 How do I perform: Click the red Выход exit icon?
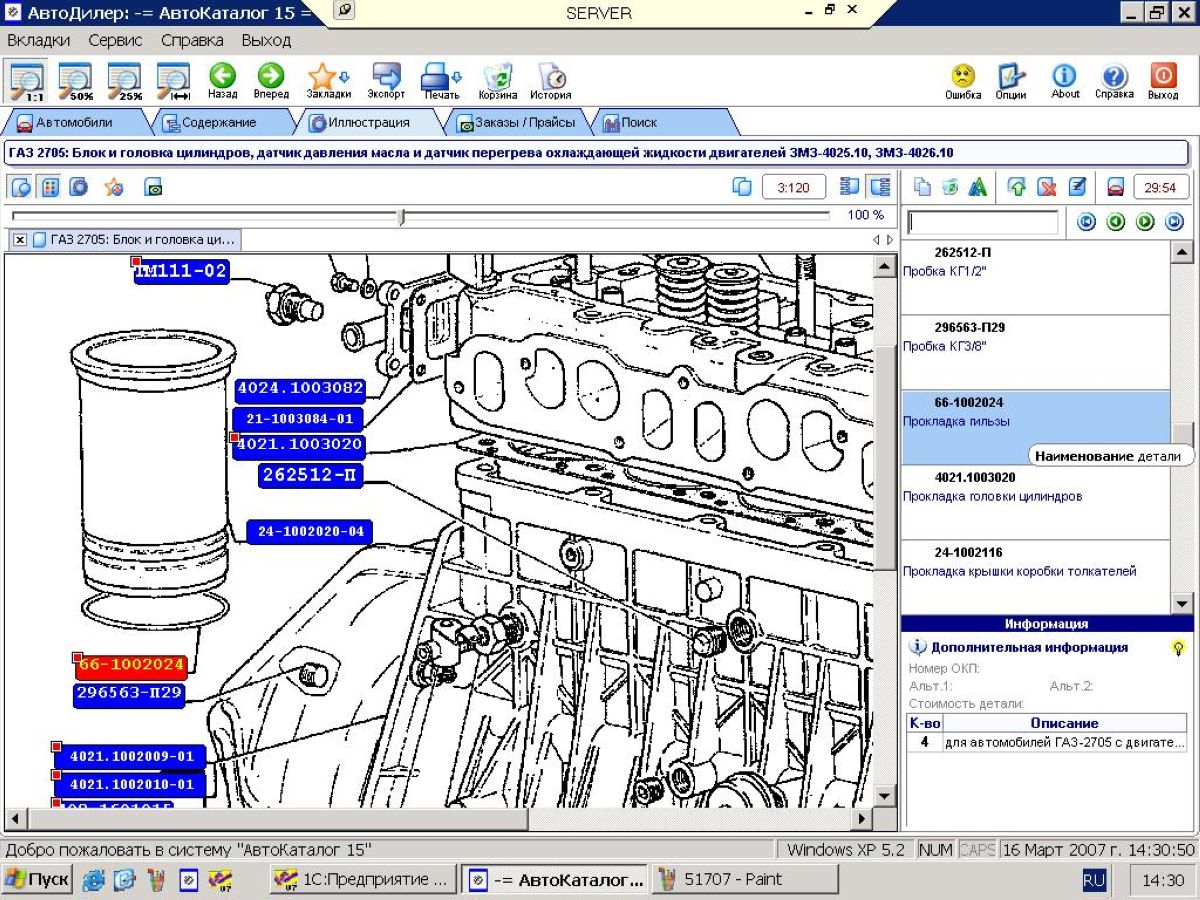[x=1163, y=81]
